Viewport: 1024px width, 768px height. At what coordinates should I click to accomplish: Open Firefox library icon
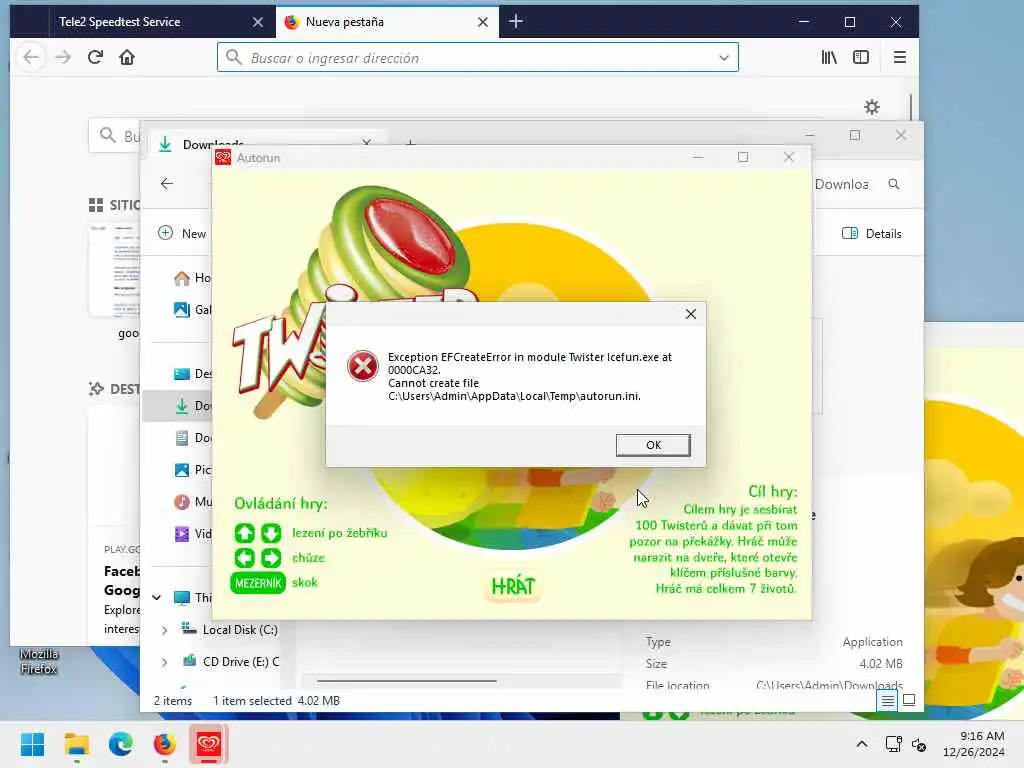click(x=829, y=57)
